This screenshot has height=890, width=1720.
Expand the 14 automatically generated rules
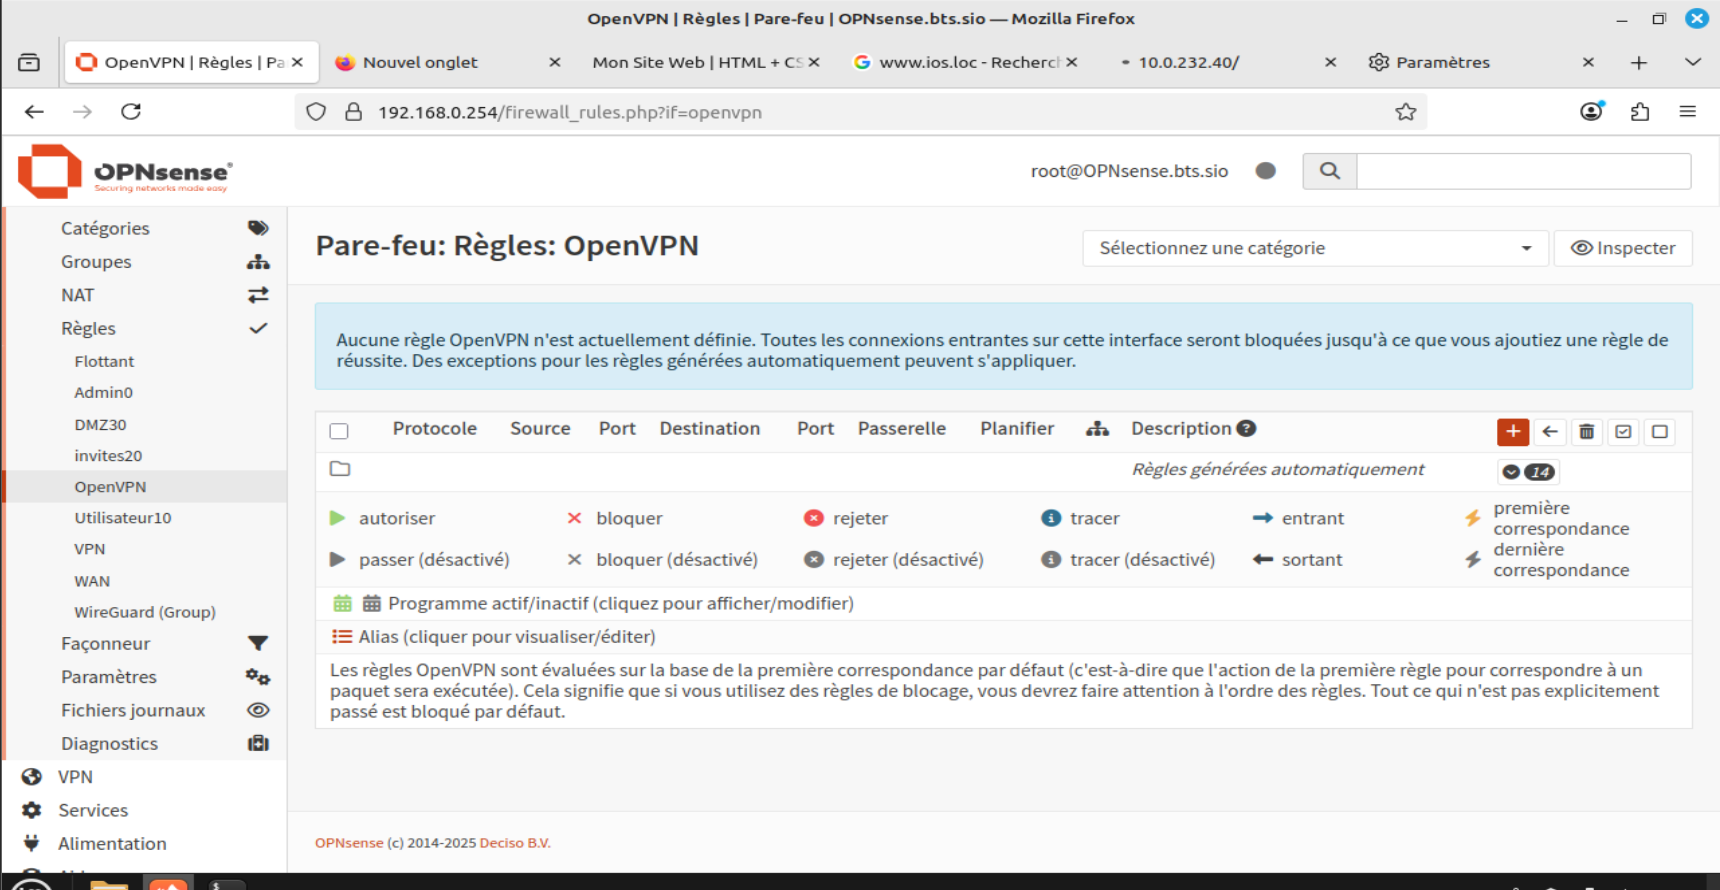(1528, 472)
